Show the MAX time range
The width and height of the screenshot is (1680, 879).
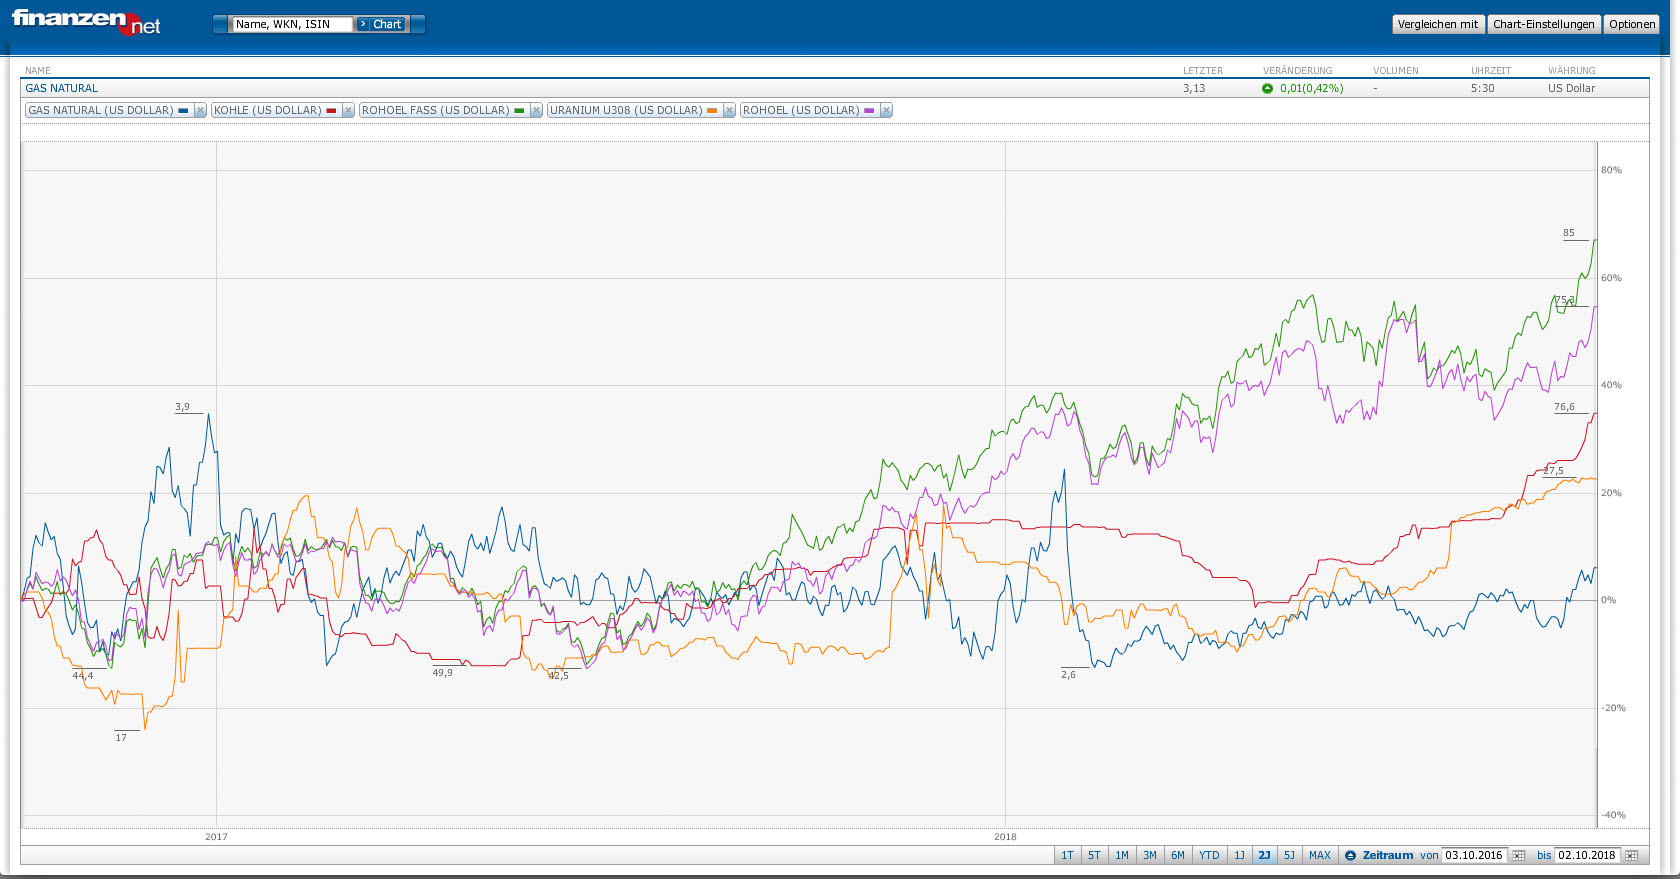1320,856
